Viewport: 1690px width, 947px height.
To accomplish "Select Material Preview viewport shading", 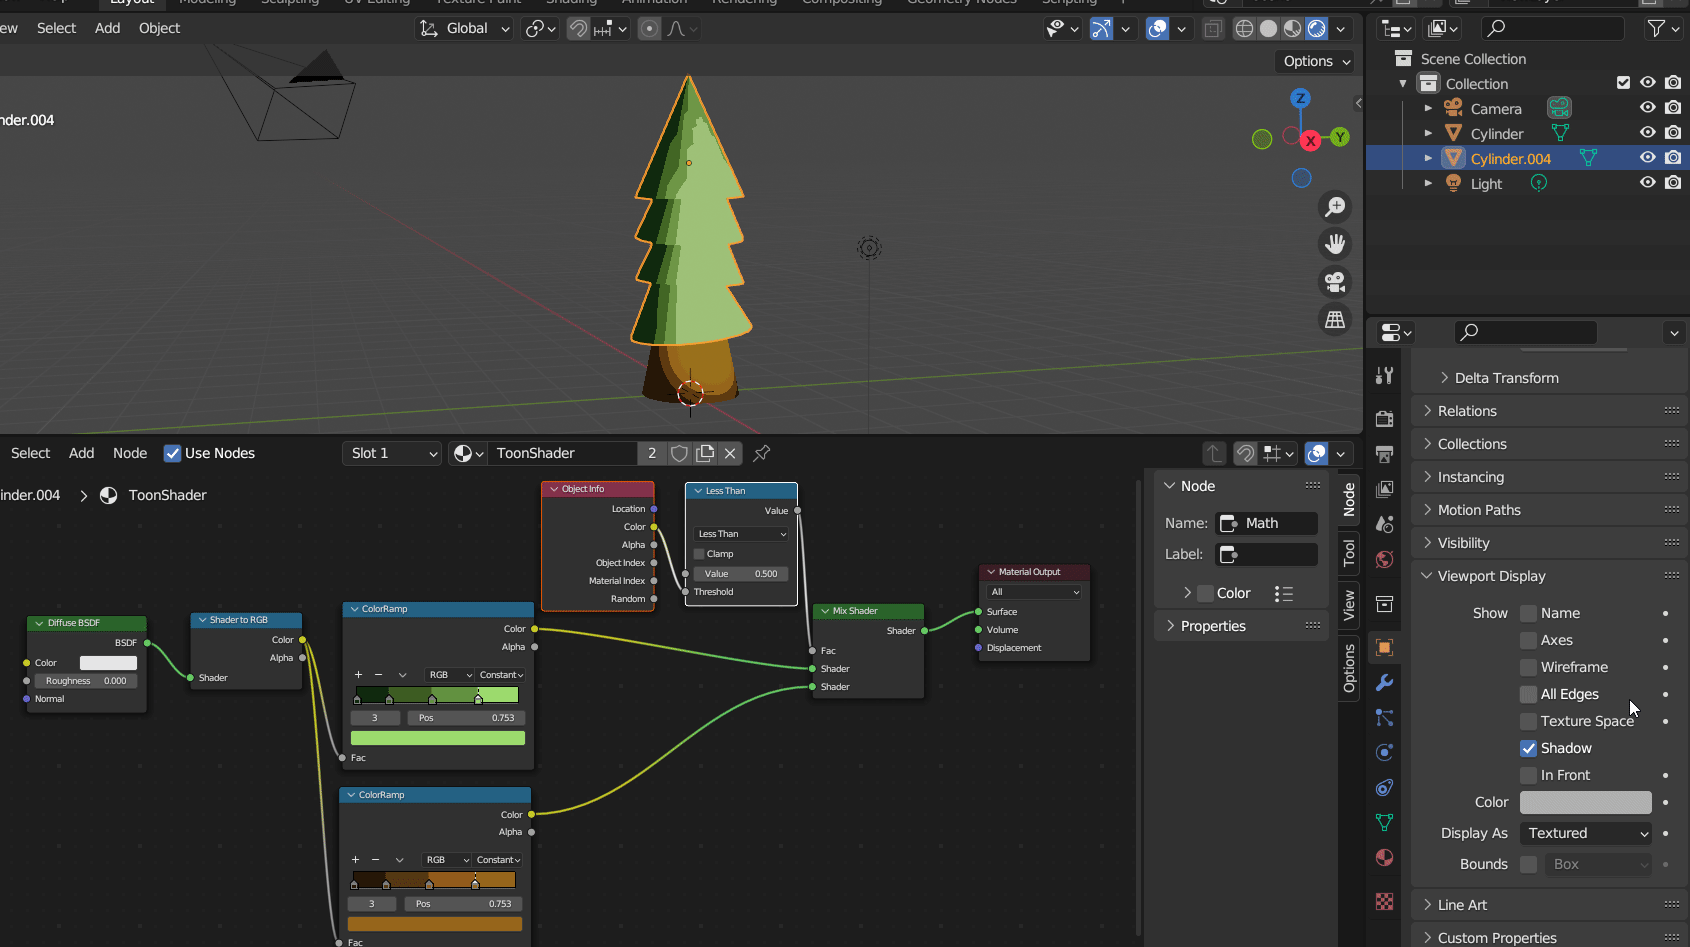I will tap(1292, 29).
